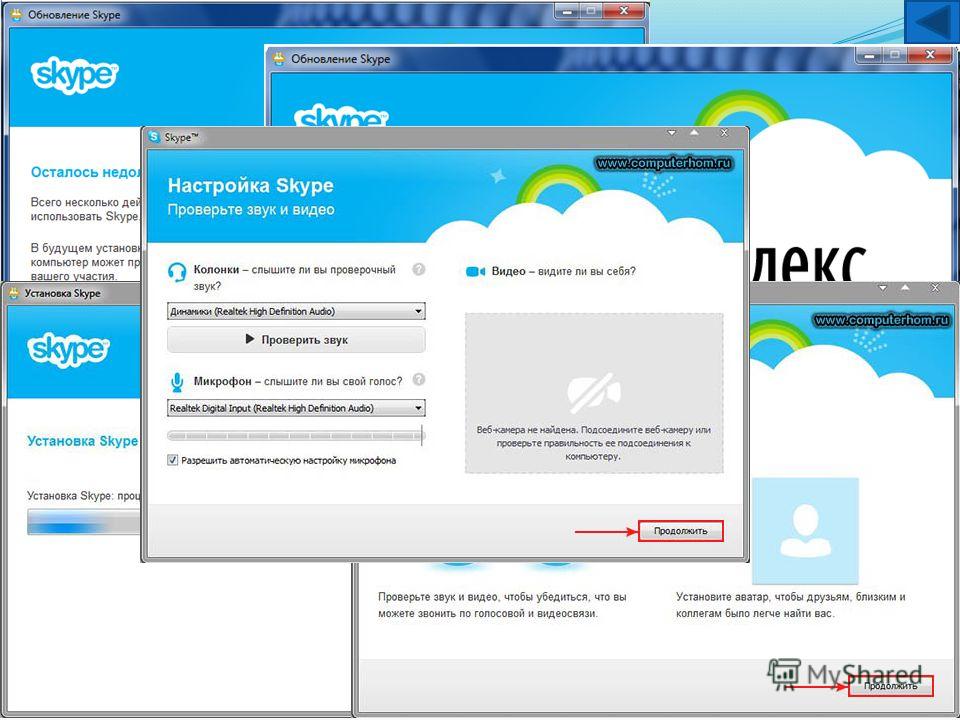Click the crossed-out camera icon in the video preview

pyautogui.click(x=594, y=392)
